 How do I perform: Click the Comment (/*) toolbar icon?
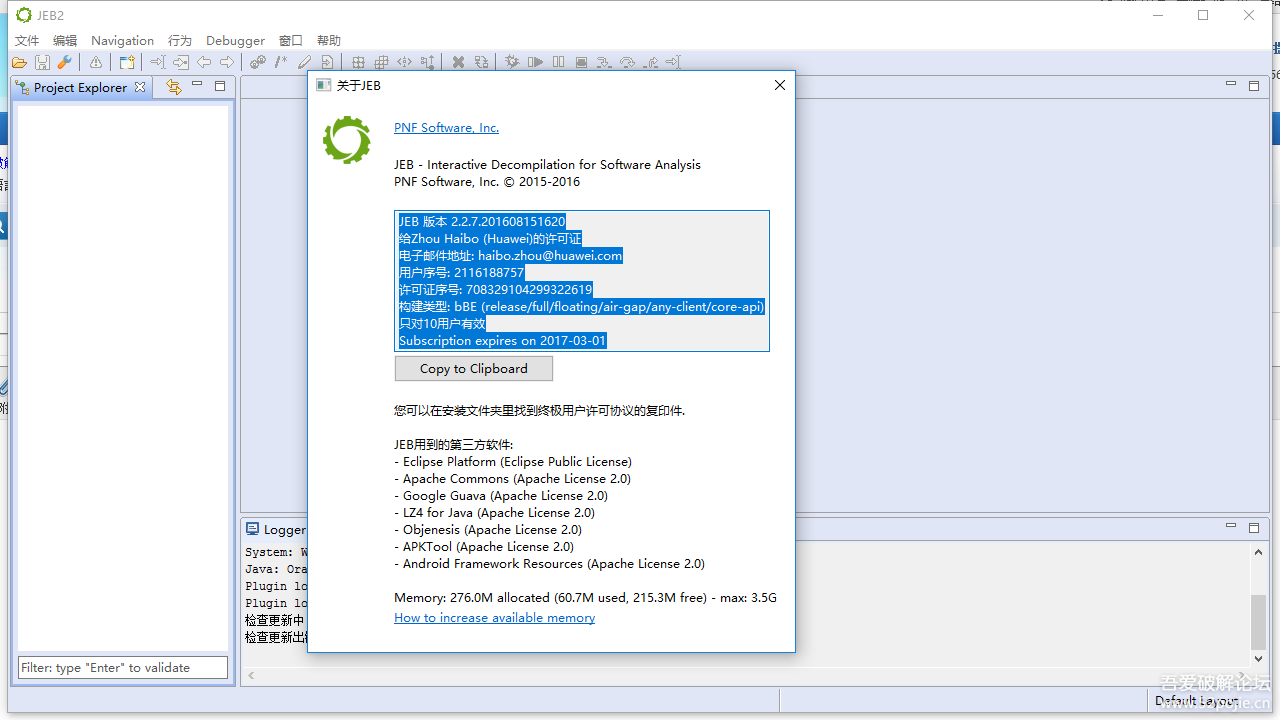(281, 63)
